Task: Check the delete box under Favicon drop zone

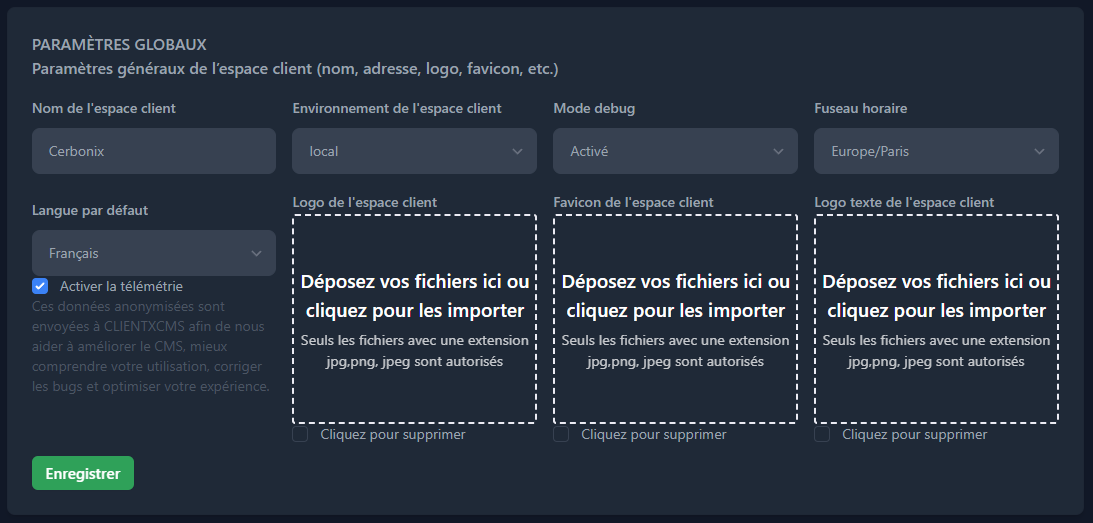Action: pyautogui.click(x=561, y=435)
